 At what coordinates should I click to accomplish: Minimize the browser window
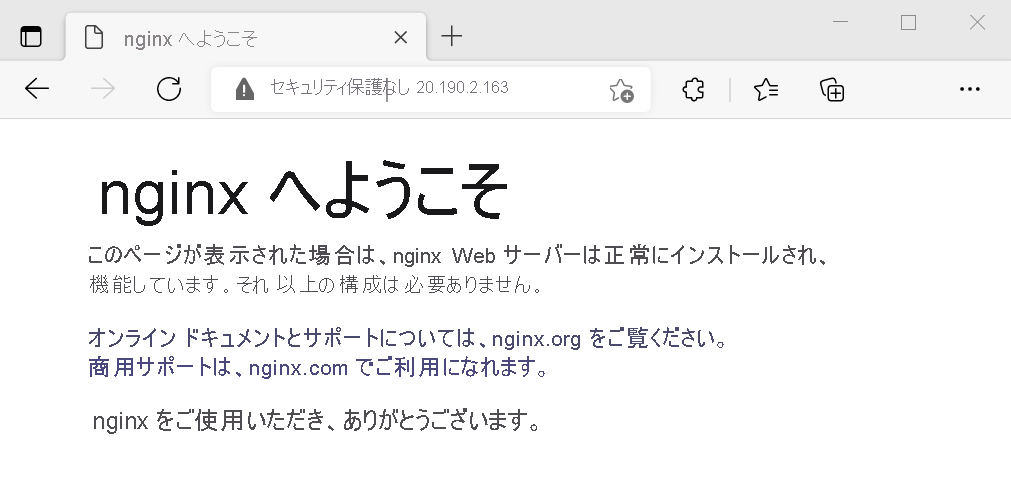[x=840, y=23]
